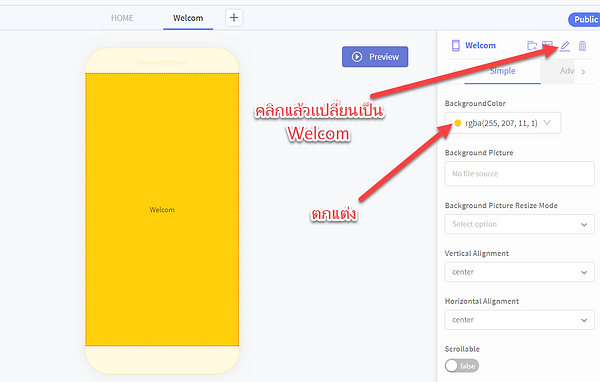Switch to the HOME page tab

coord(122,18)
